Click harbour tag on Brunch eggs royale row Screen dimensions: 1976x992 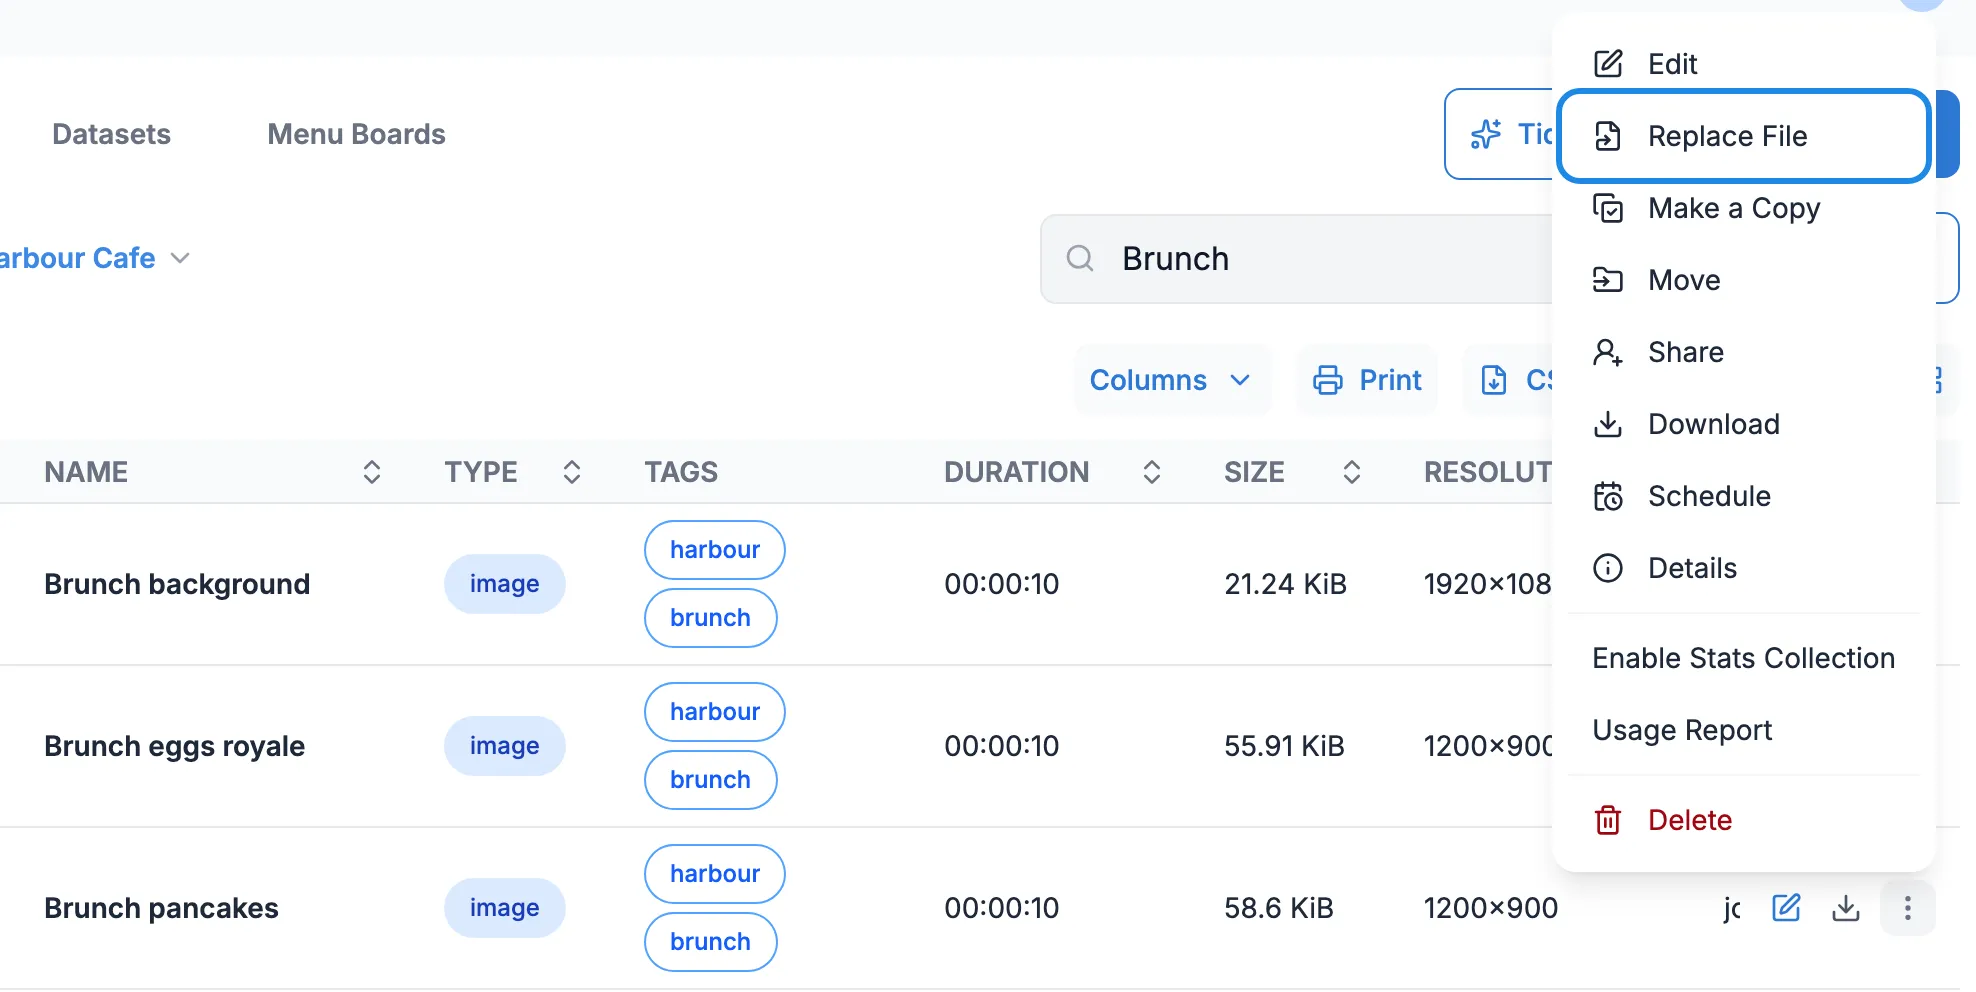715,712
